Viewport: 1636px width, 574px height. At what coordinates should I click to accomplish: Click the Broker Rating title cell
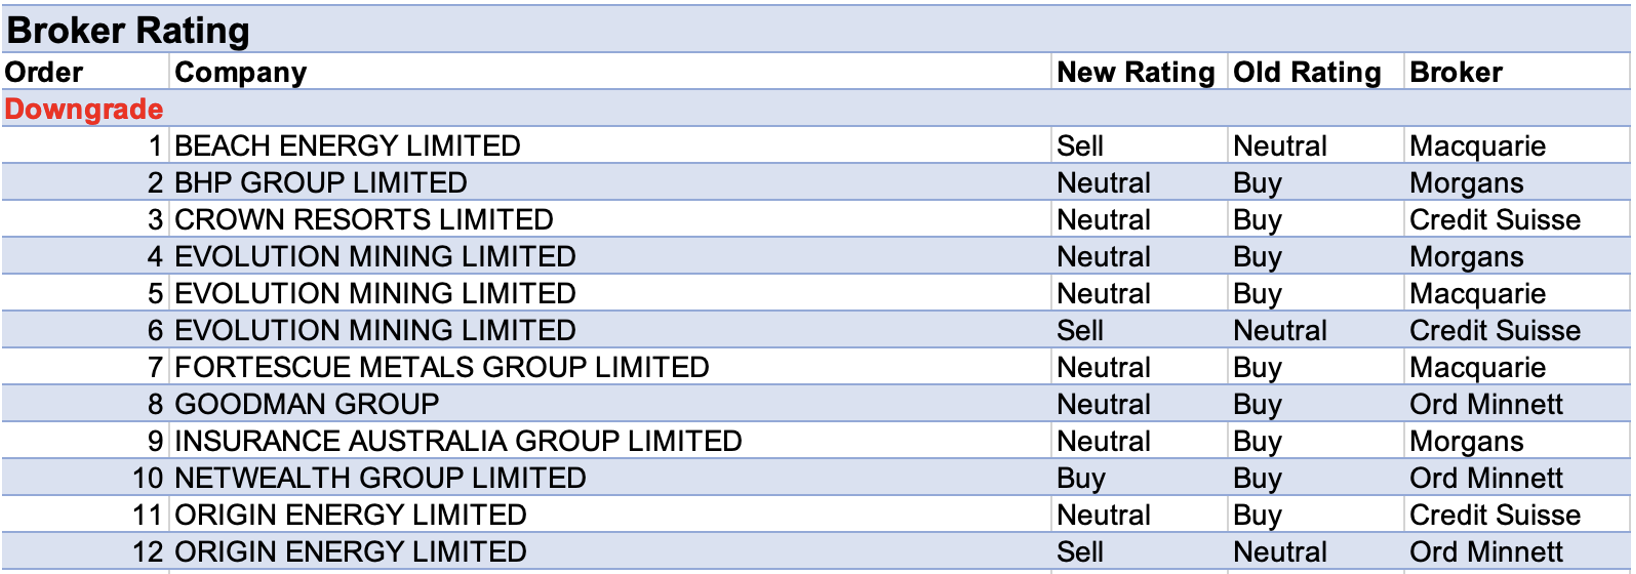coord(128,31)
